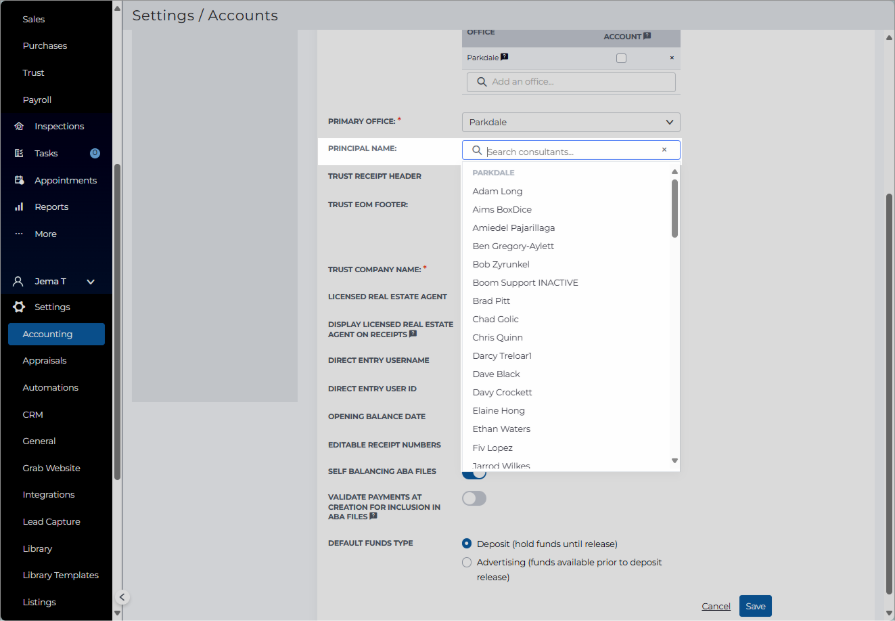Screen dimensions: 895x621
Task: Open Library settings
Action: click(37, 549)
